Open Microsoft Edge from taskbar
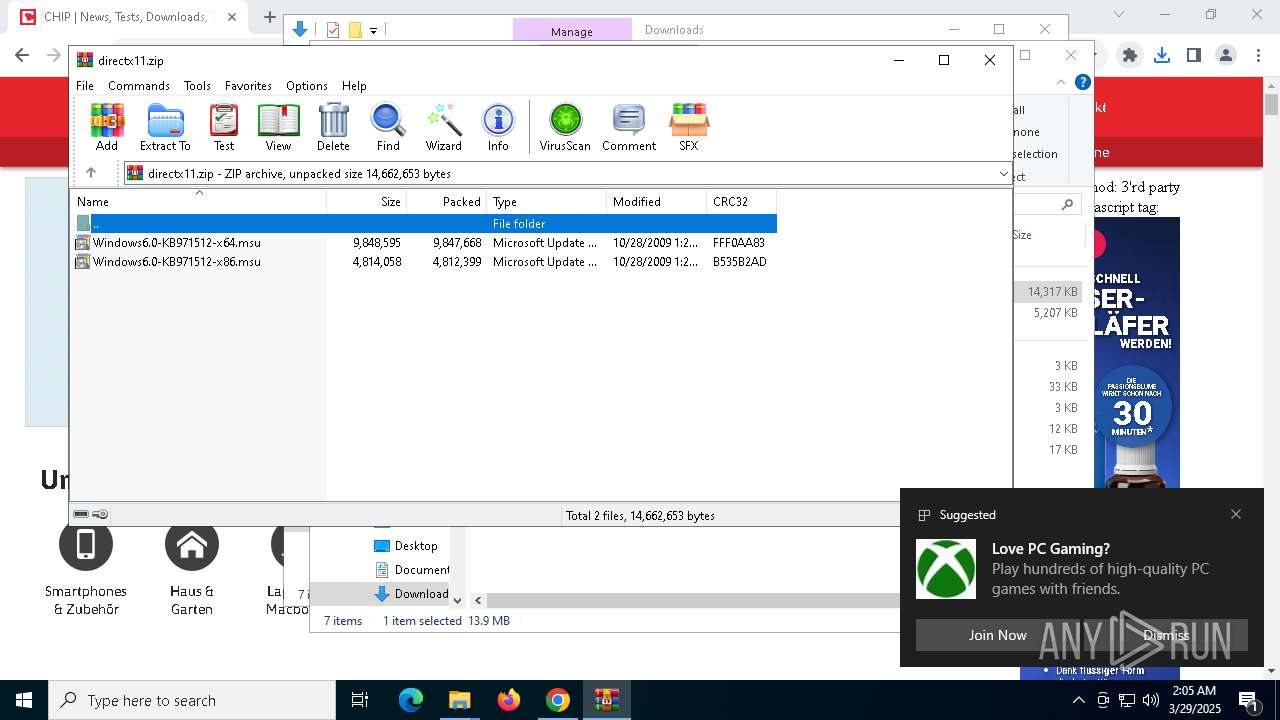The image size is (1280, 720). [411, 700]
